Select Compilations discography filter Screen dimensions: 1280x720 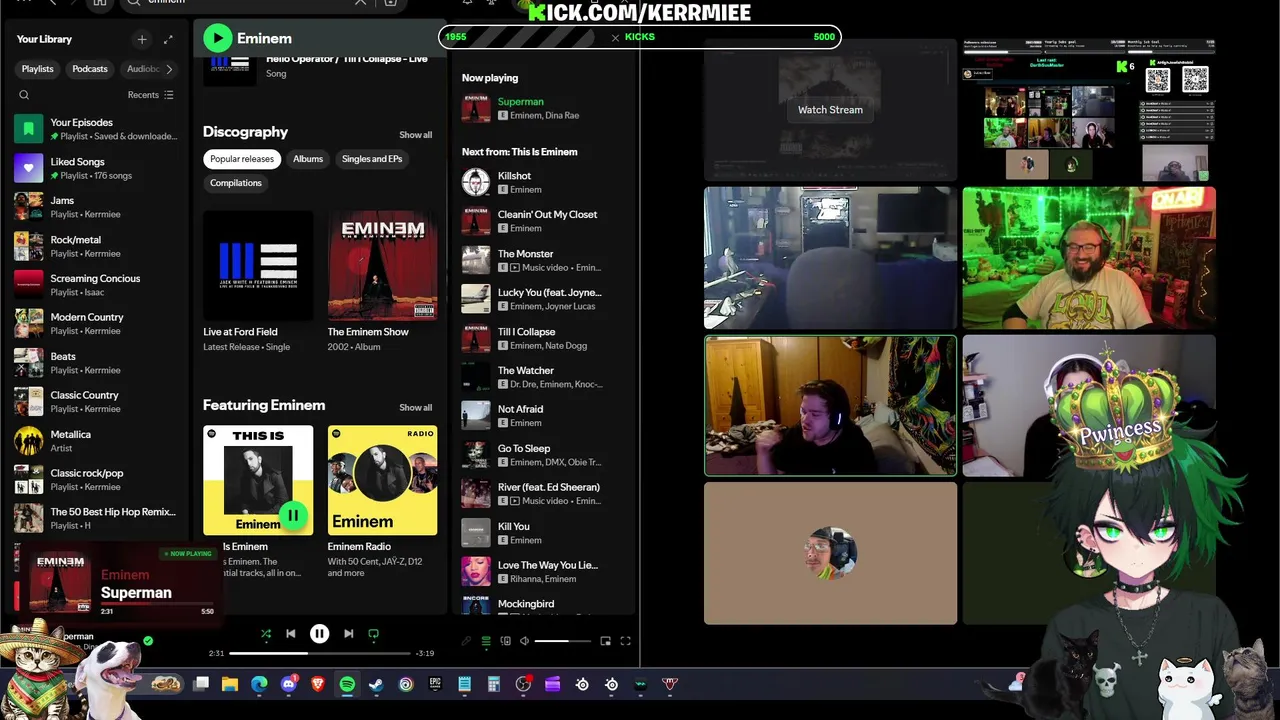pyautogui.click(x=236, y=183)
